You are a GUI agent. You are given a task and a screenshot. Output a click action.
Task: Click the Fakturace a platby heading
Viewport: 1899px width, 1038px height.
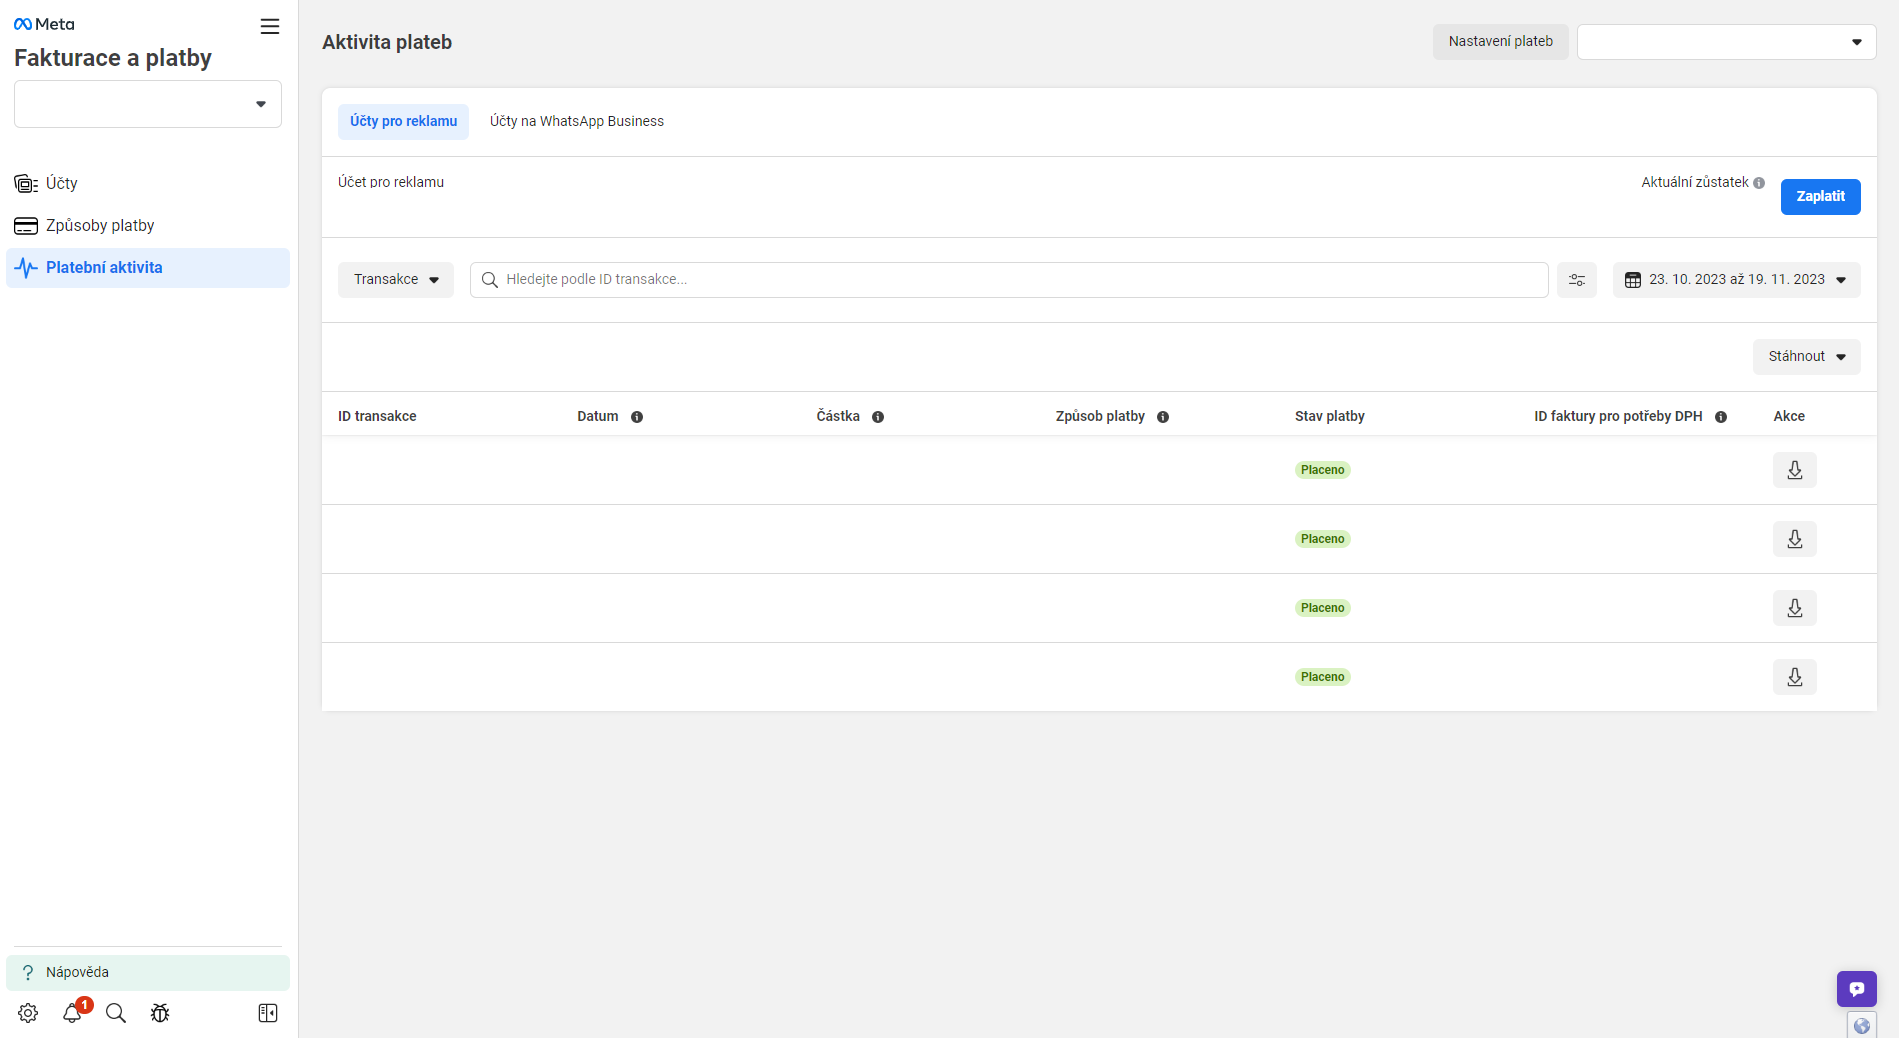pos(113,58)
